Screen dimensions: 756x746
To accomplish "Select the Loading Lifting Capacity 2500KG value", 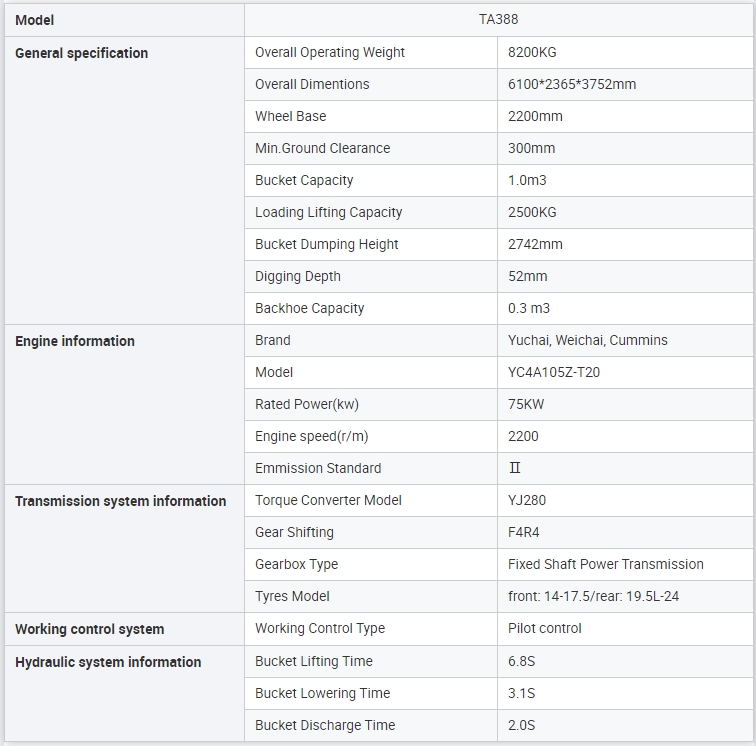I will point(532,212).
